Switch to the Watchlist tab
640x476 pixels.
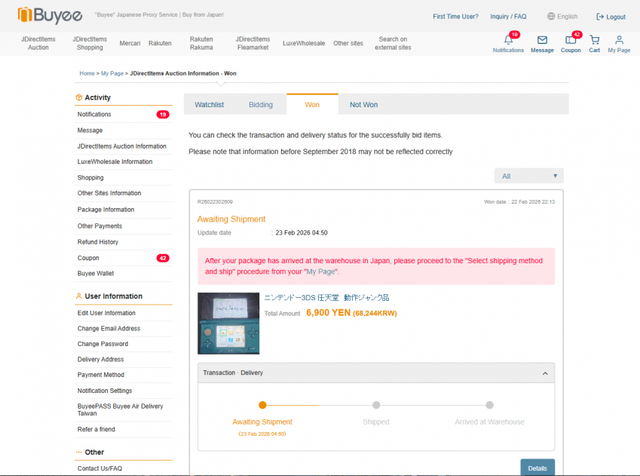(209, 104)
